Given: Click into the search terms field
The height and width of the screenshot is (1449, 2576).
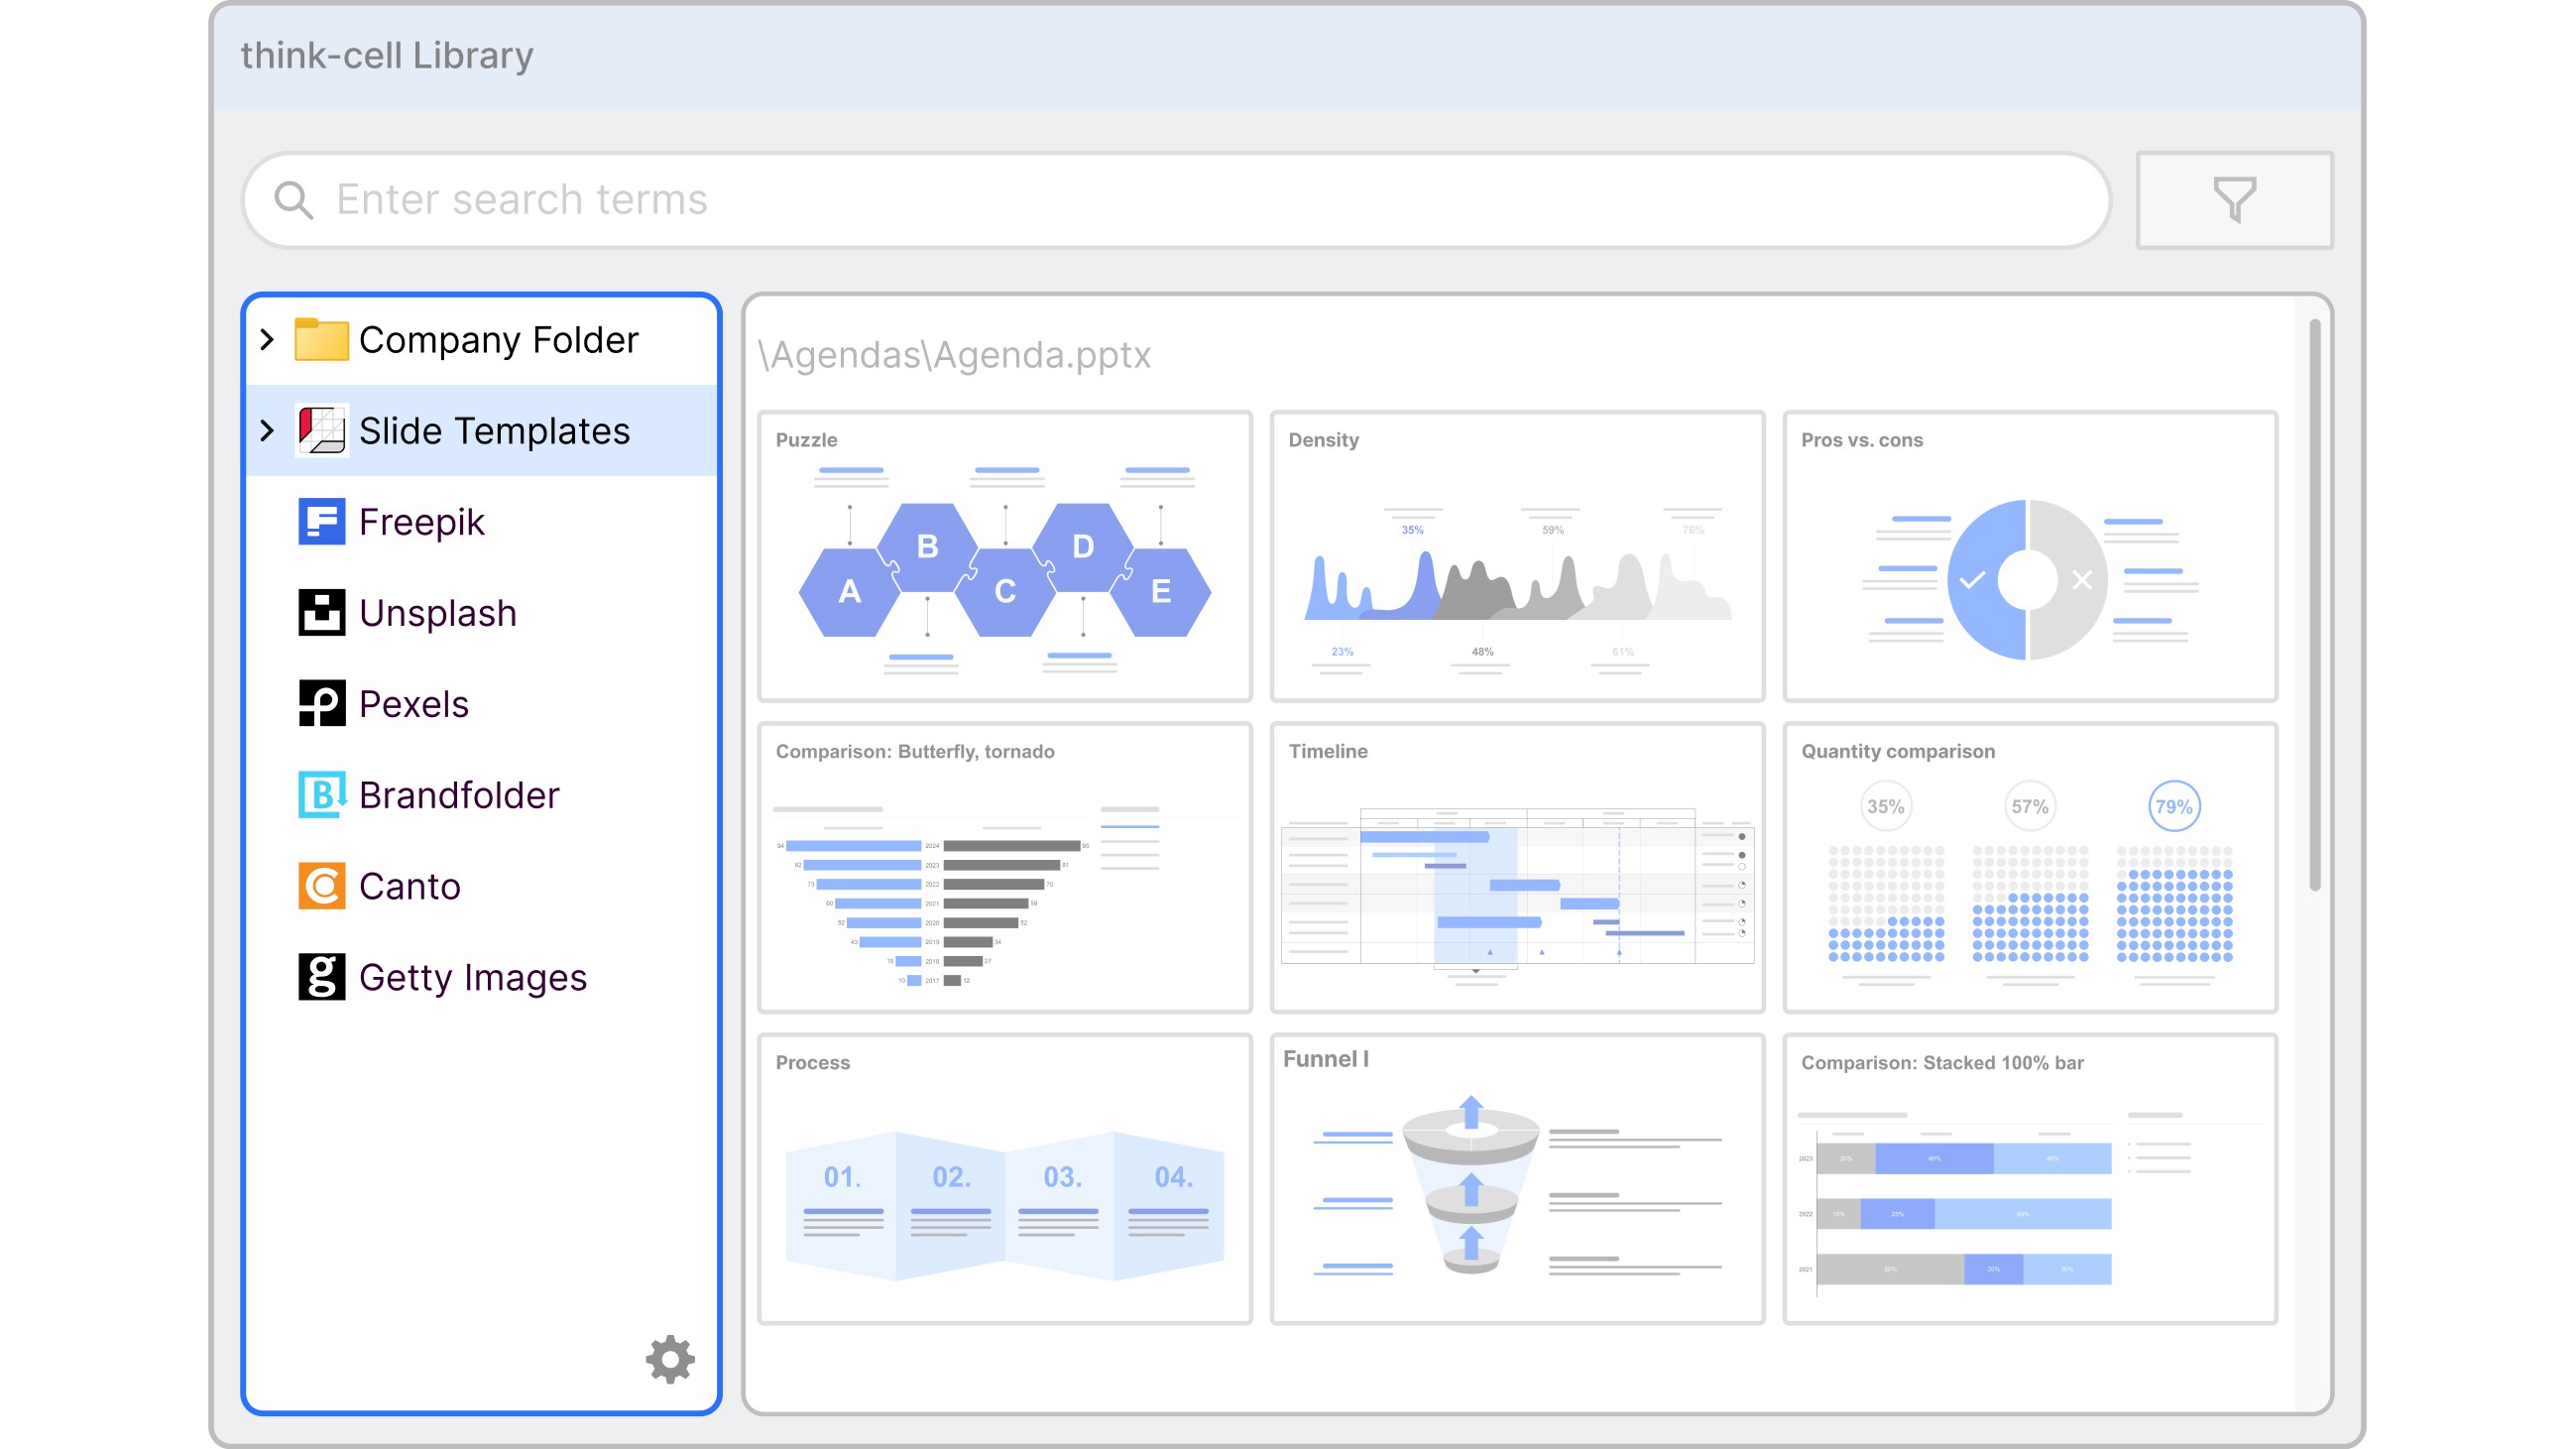Looking at the screenshot, I should coord(1175,200).
